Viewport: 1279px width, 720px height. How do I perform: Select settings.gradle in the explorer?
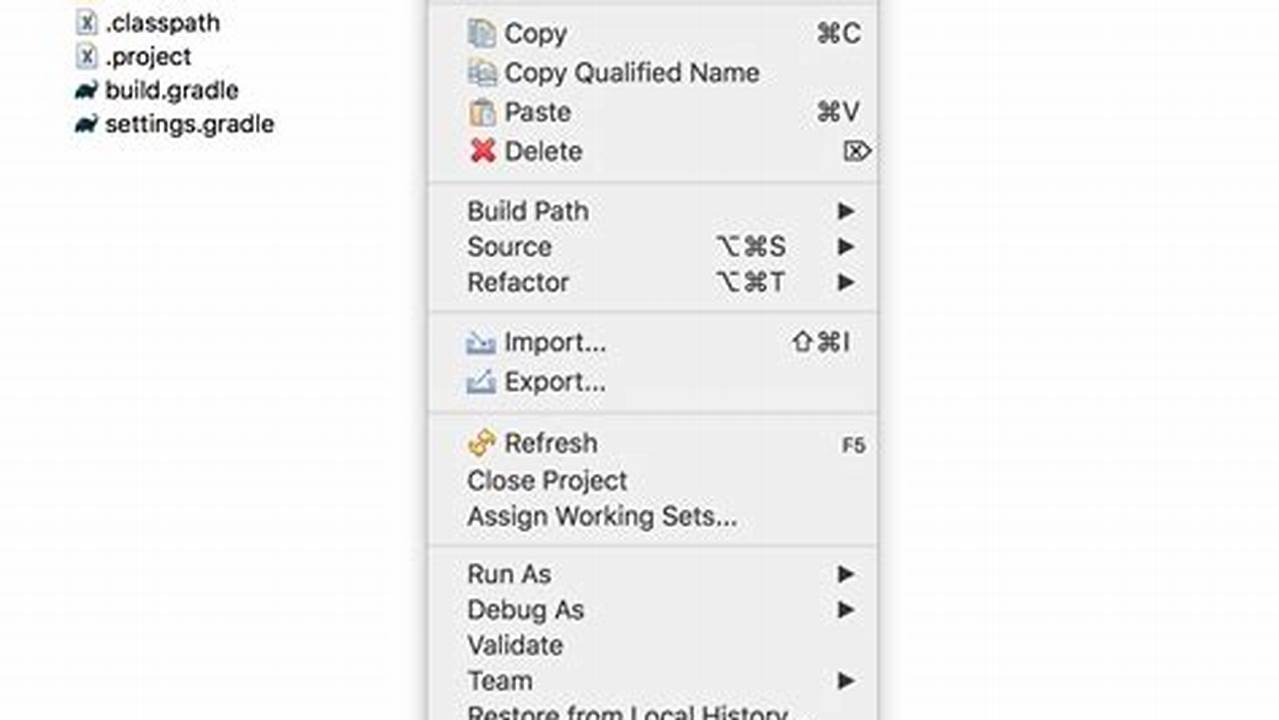coord(189,124)
